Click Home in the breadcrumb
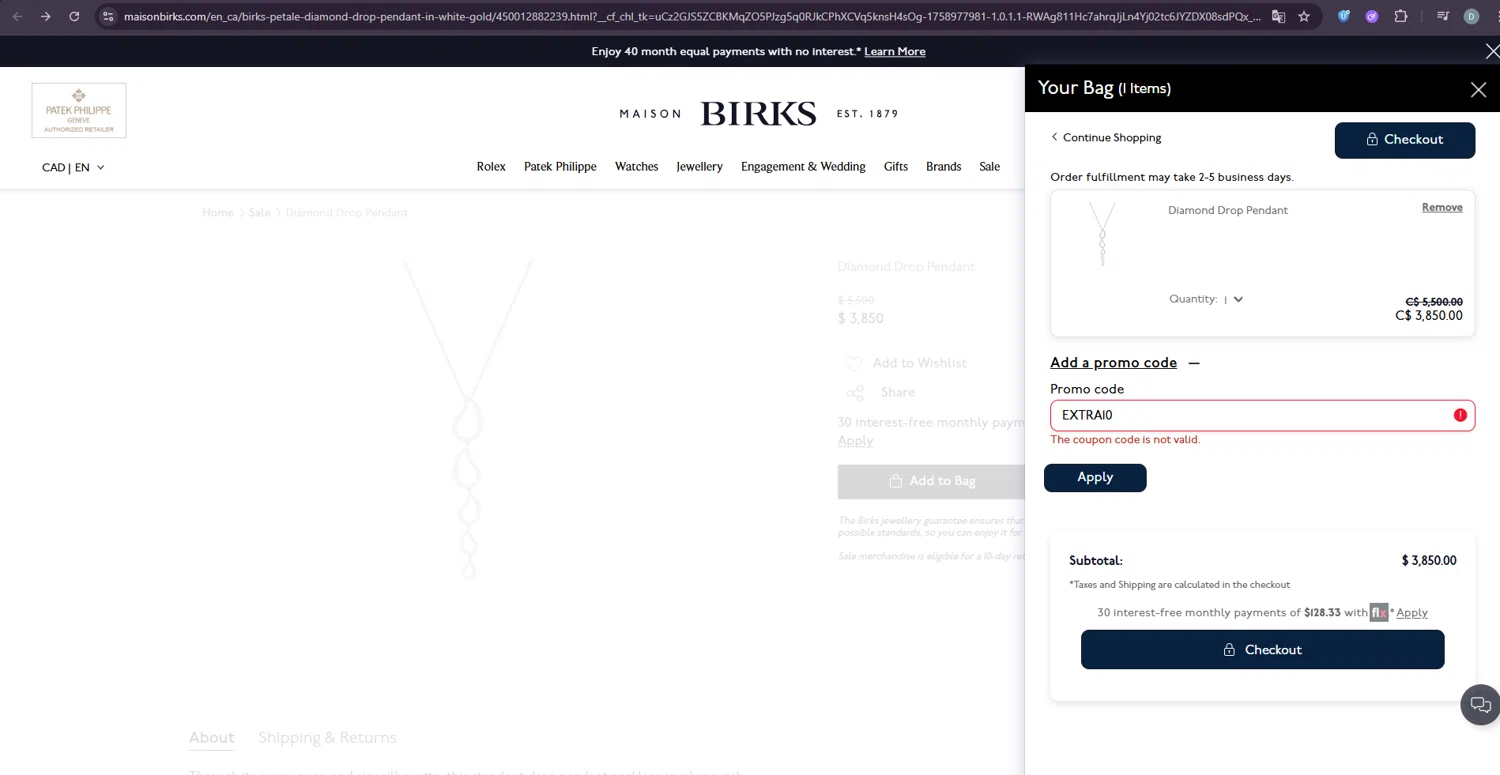Image resolution: width=1500 pixels, height=775 pixels. (x=218, y=213)
